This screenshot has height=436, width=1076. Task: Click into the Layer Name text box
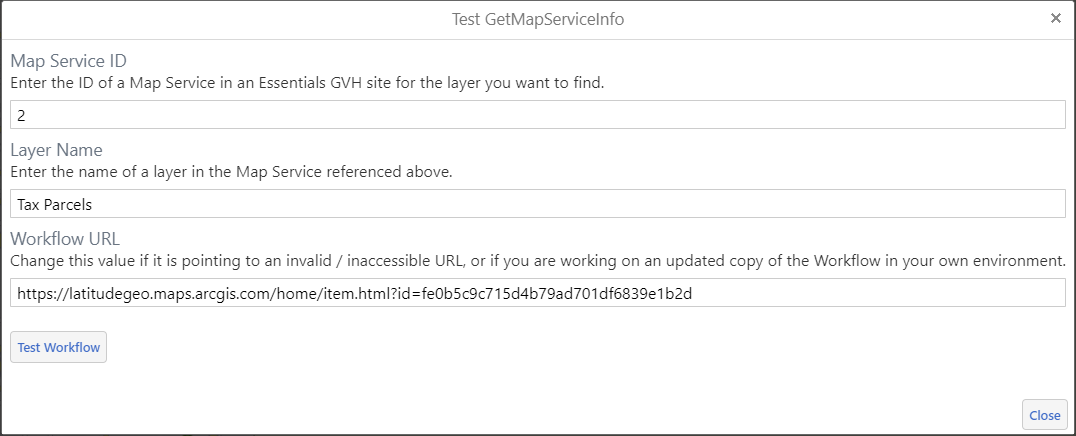538,204
